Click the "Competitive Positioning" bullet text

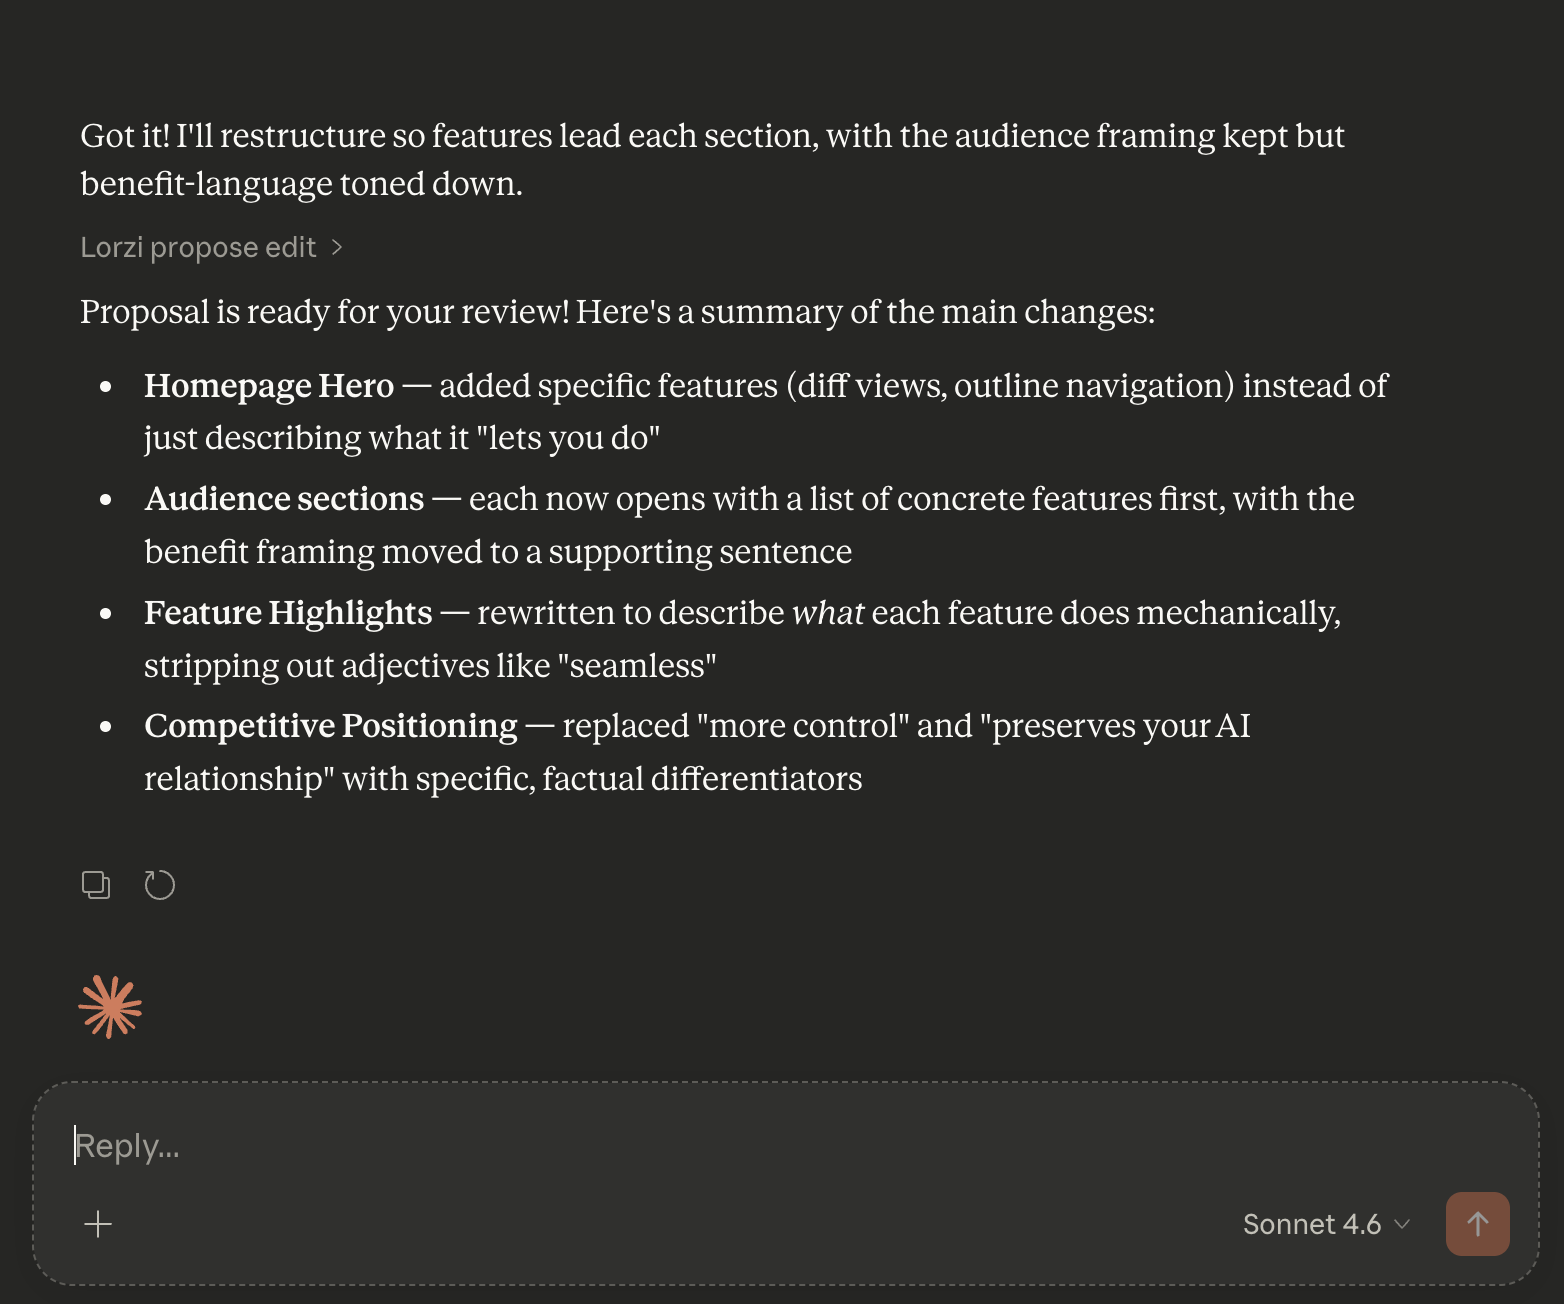point(331,726)
